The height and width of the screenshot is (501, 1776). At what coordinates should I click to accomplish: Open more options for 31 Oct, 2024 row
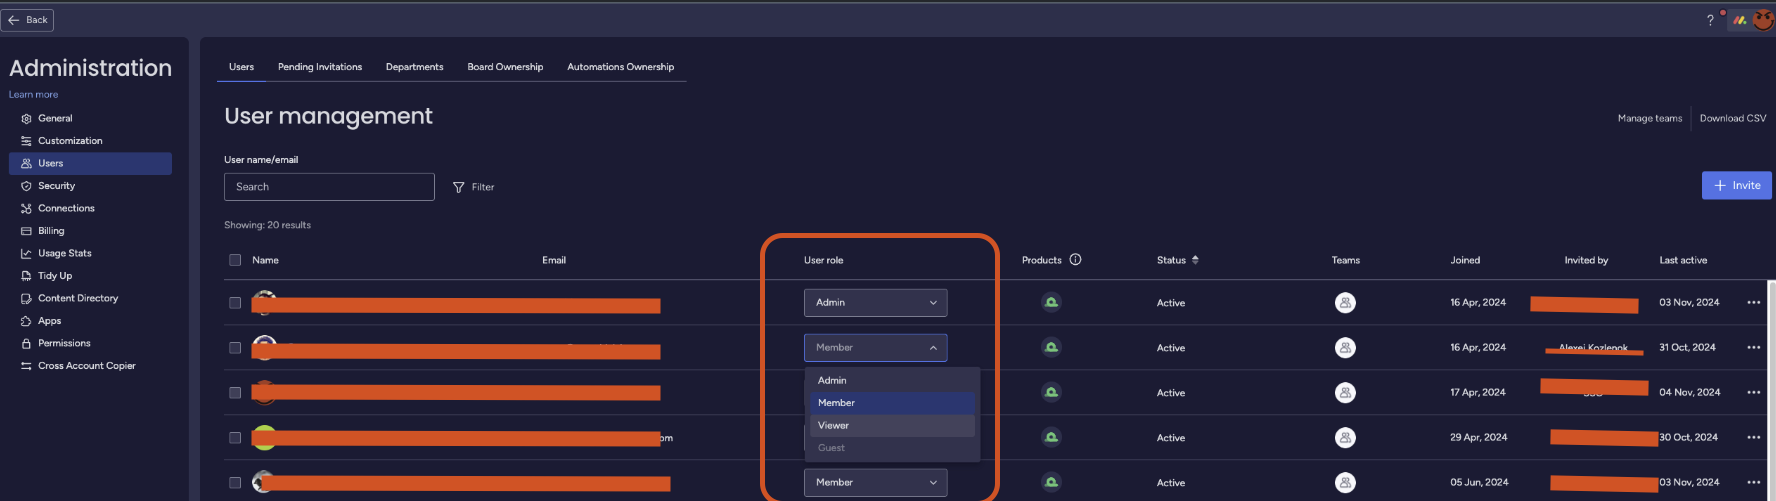(1753, 348)
